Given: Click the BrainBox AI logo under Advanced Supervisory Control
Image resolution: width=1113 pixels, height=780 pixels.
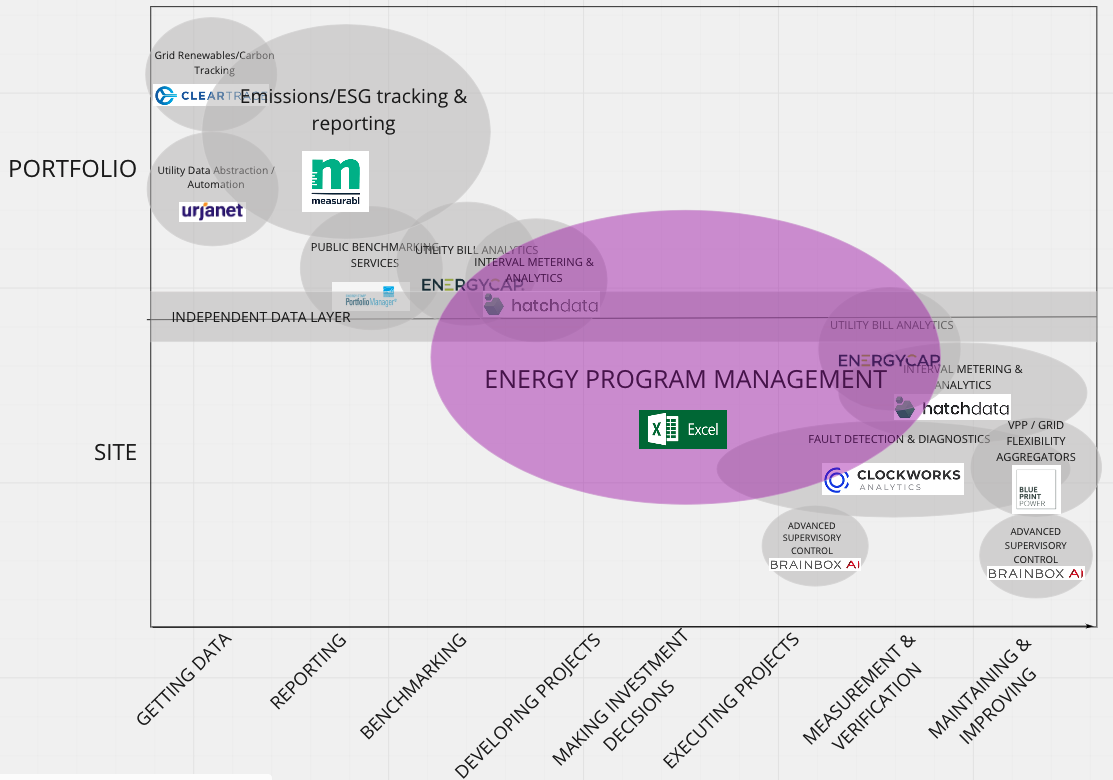Looking at the screenshot, I should [815, 564].
